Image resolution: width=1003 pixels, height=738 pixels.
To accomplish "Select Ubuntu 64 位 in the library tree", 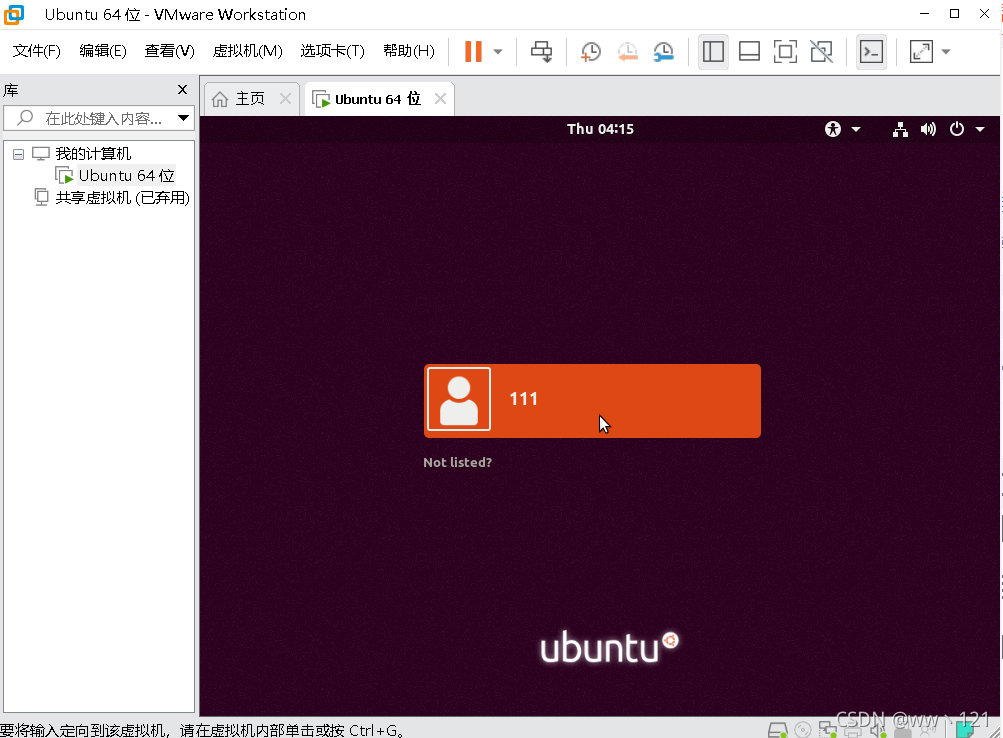I will coord(126,175).
